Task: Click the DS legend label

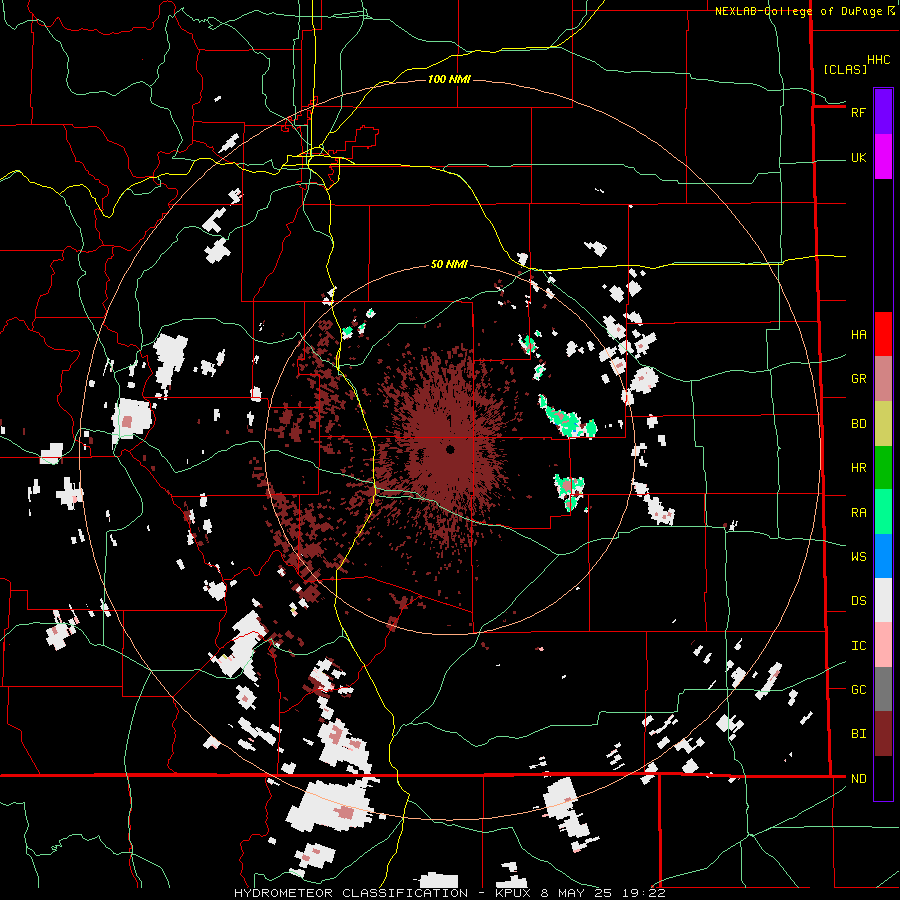Action: tap(858, 601)
